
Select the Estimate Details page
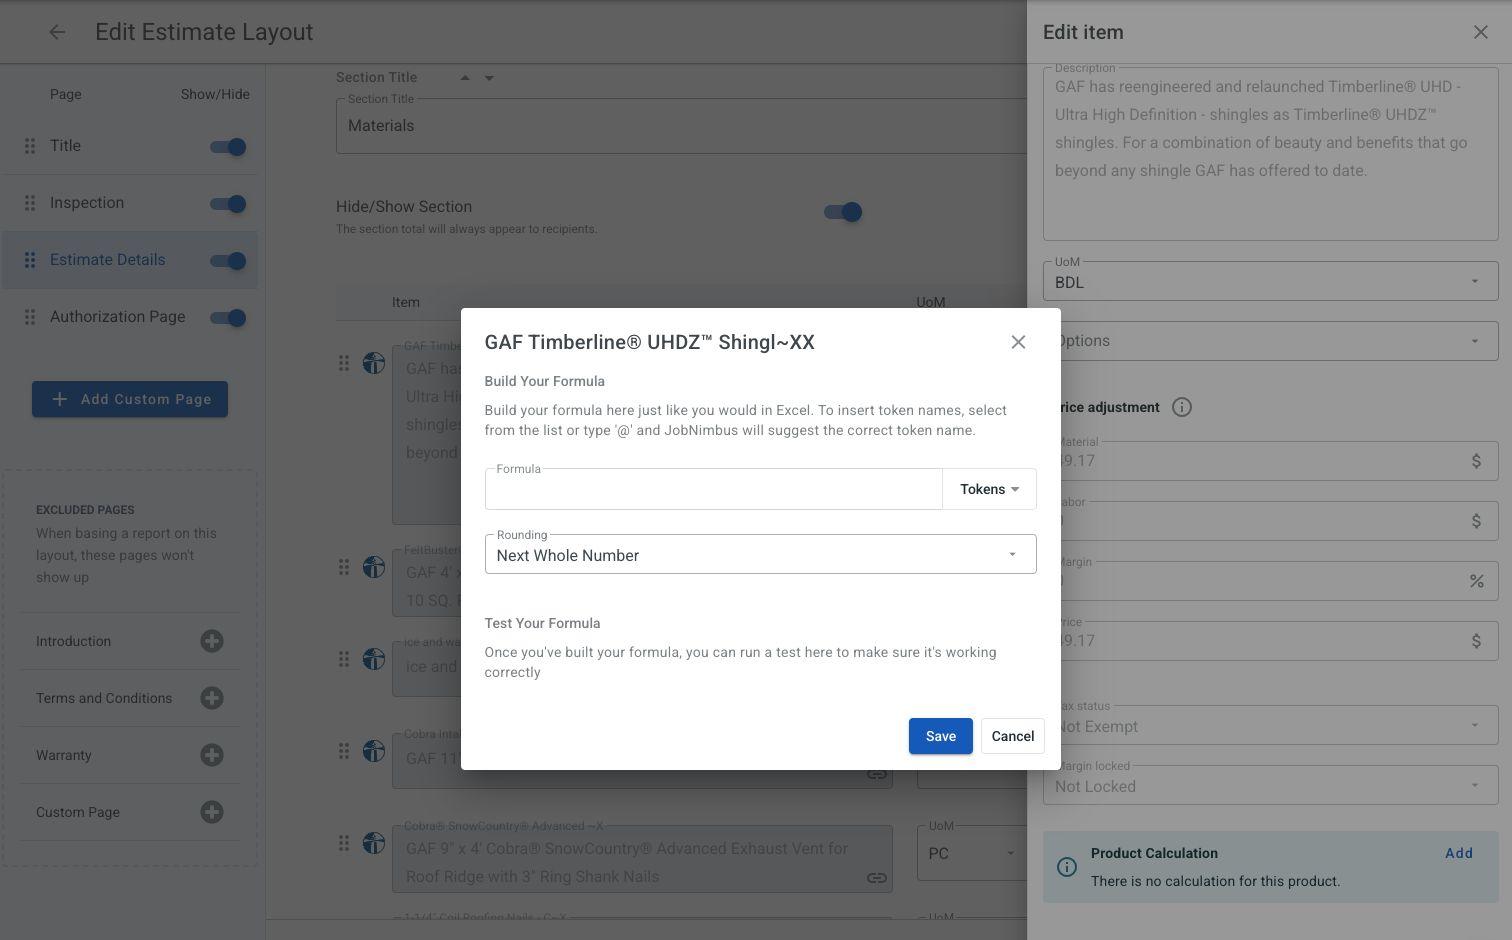(x=108, y=260)
